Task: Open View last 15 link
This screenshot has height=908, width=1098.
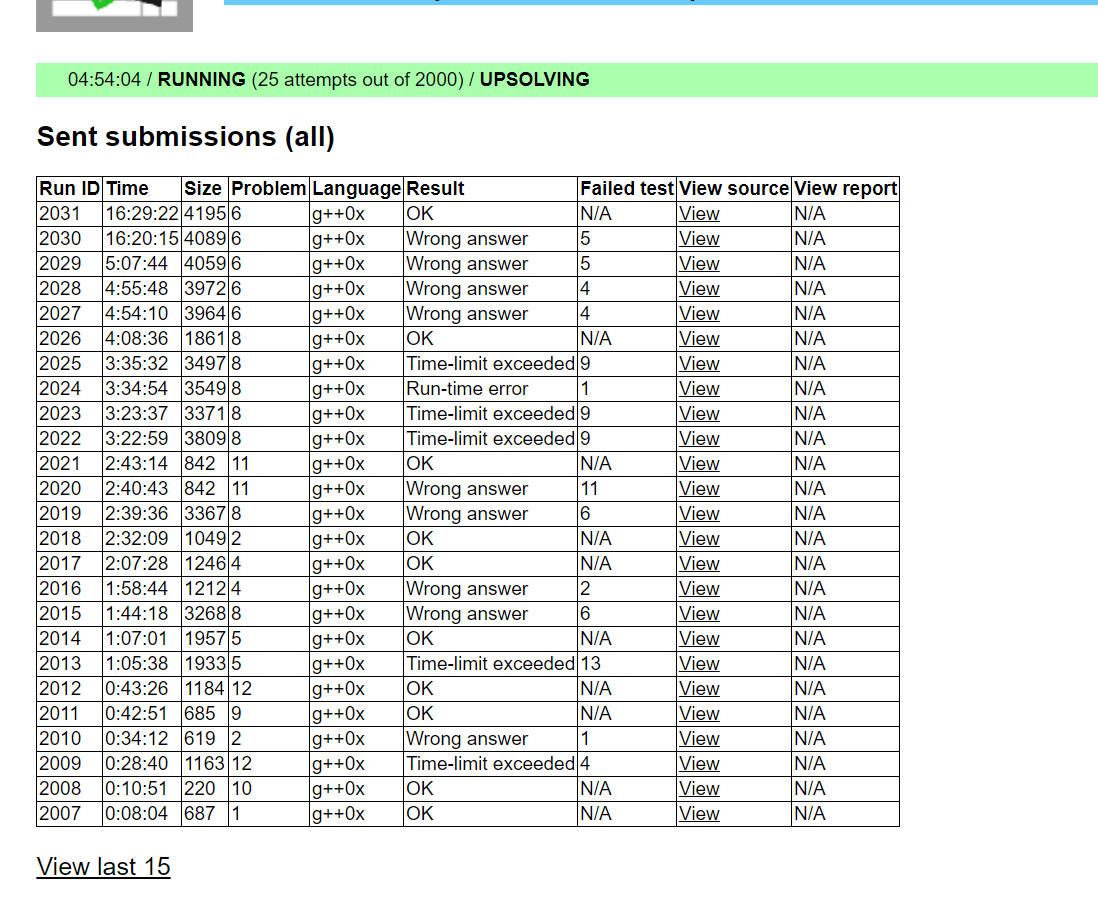Action: click(x=103, y=866)
